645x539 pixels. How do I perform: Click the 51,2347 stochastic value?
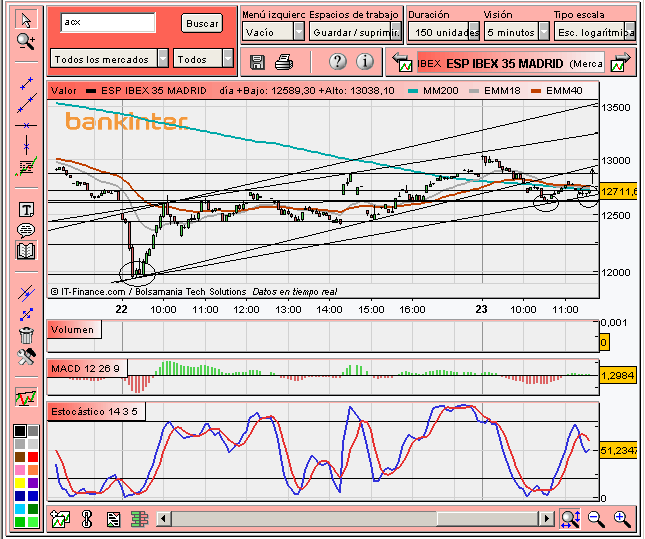coord(618,451)
